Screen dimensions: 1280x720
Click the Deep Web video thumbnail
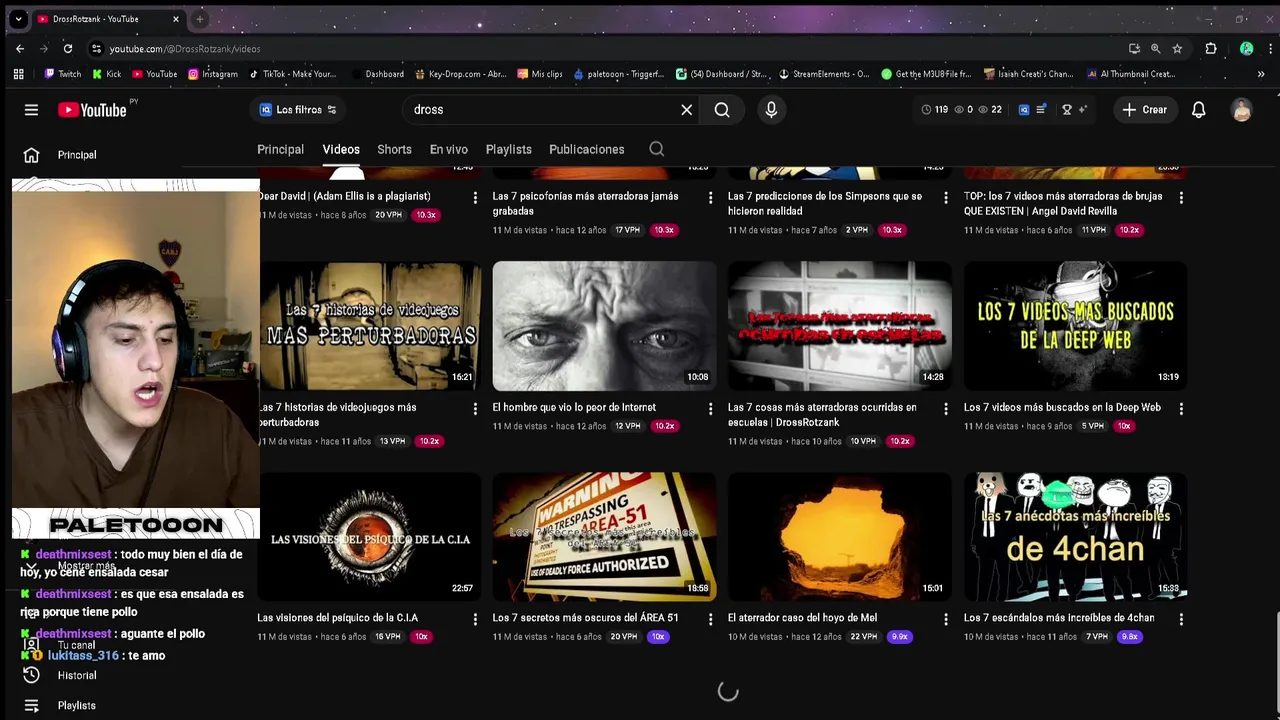pyautogui.click(x=1075, y=325)
